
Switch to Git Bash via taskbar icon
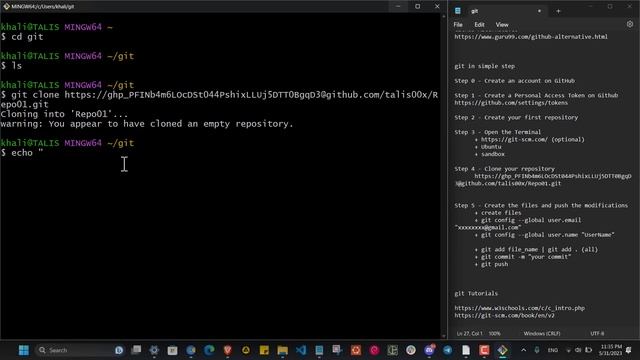502,350
